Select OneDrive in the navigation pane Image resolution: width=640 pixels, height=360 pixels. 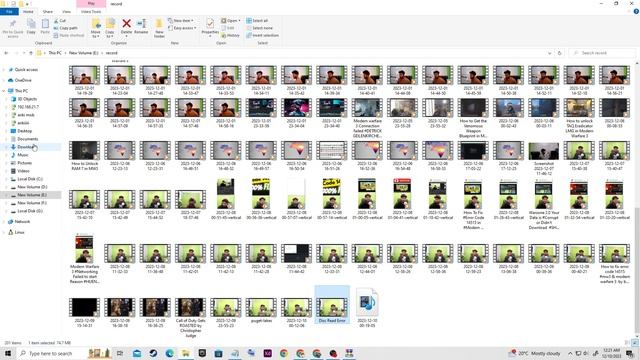click(x=23, y=80)
